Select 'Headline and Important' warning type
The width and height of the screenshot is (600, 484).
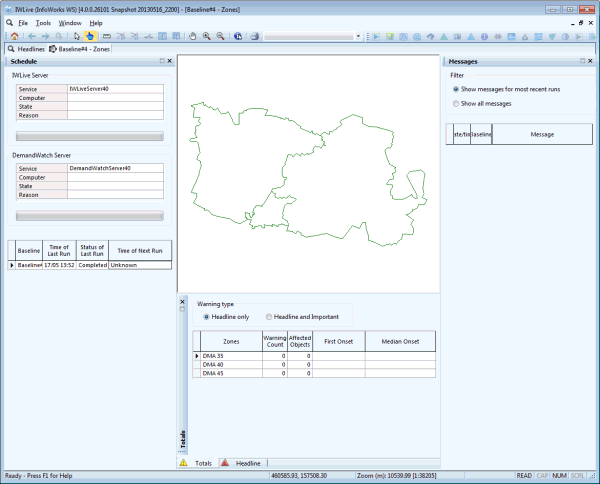[269, 317]
